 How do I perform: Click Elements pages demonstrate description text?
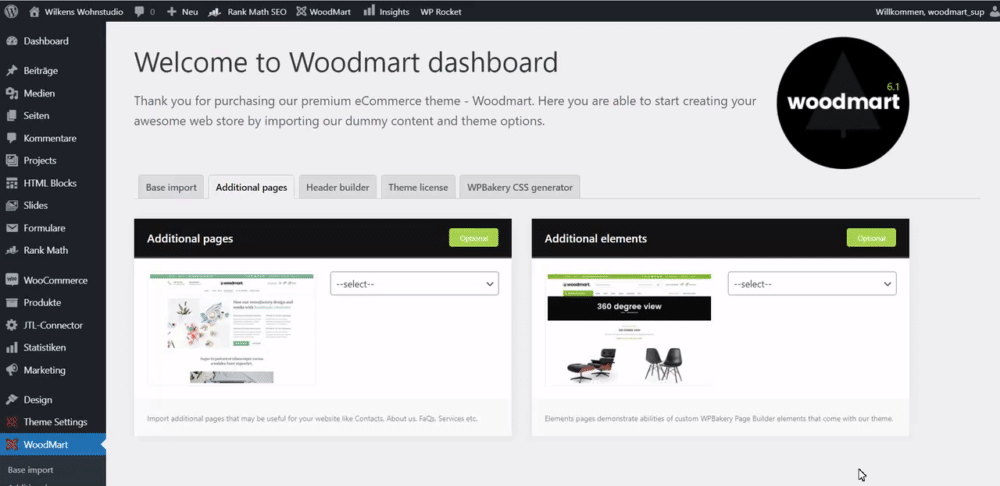coord(719,419)
